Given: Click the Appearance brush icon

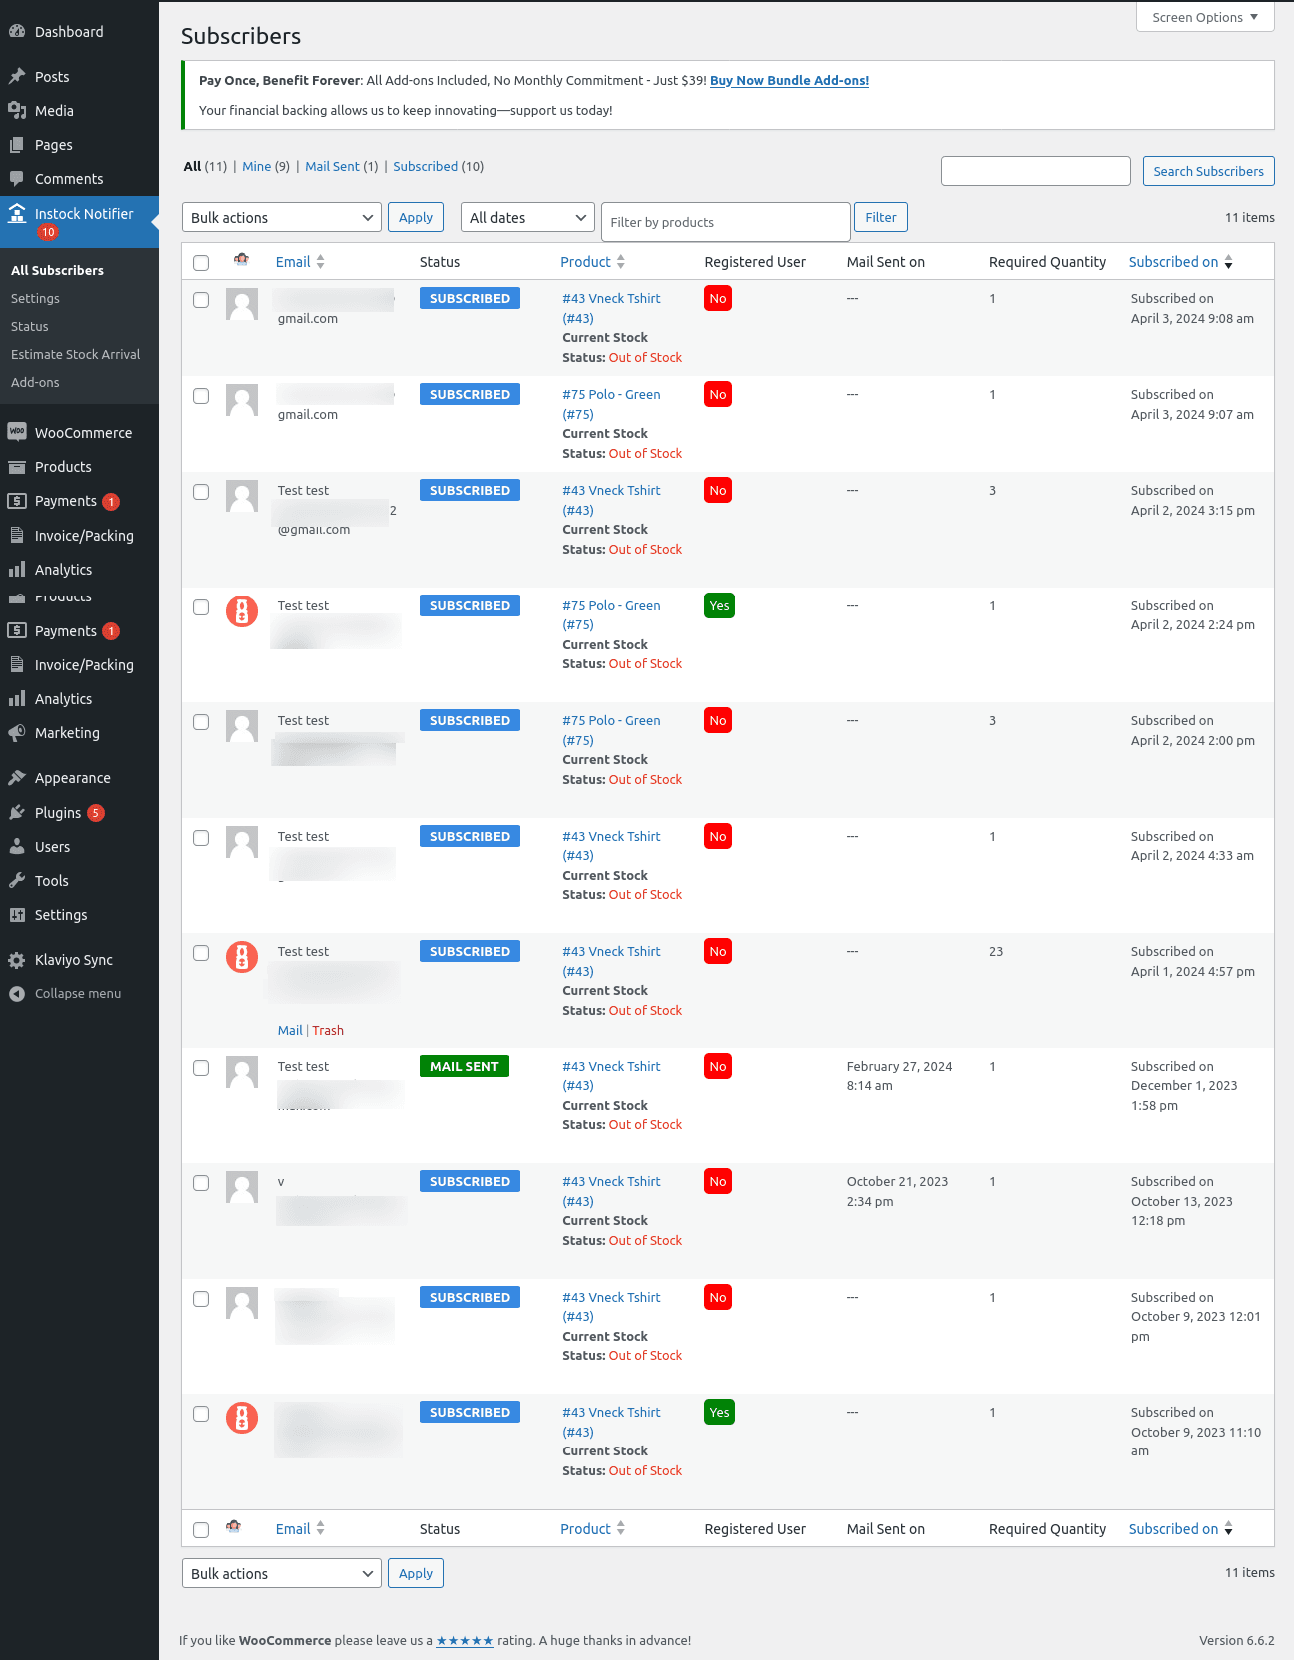Looking at the screenshot, I should 17,777.
